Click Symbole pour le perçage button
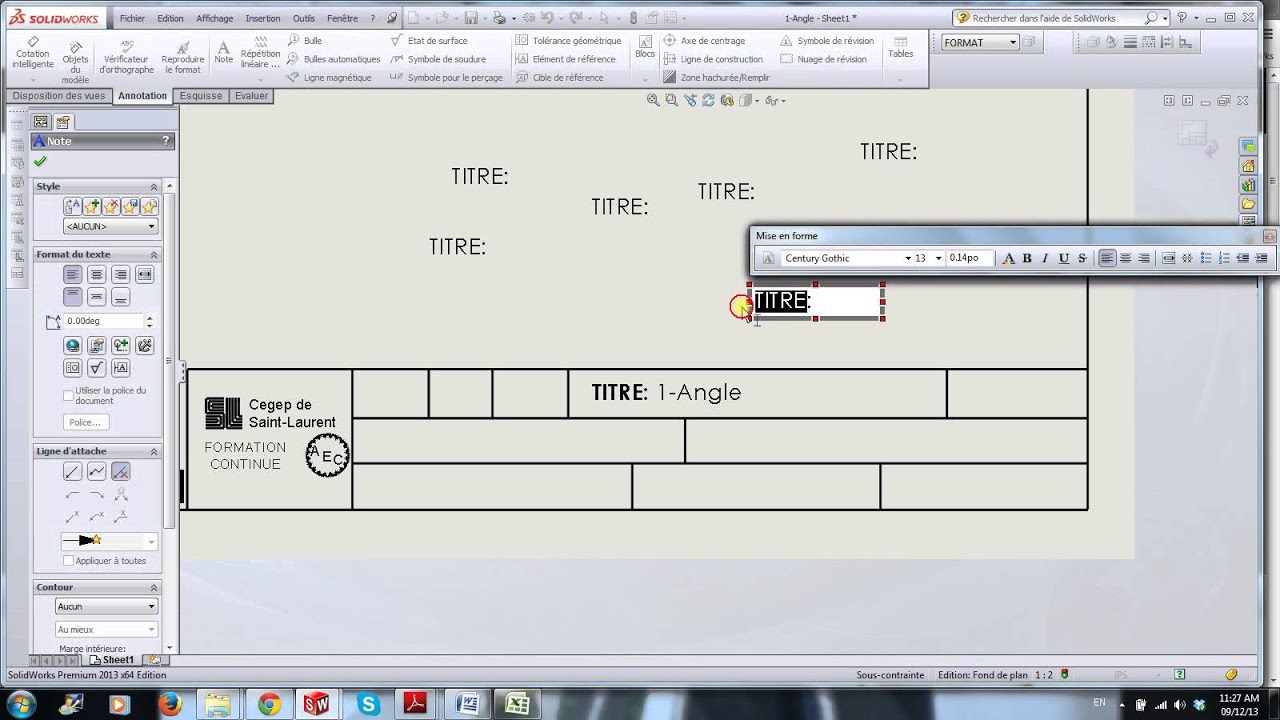1280x720 pixels. pyautogui.click(x=446, y=77)
